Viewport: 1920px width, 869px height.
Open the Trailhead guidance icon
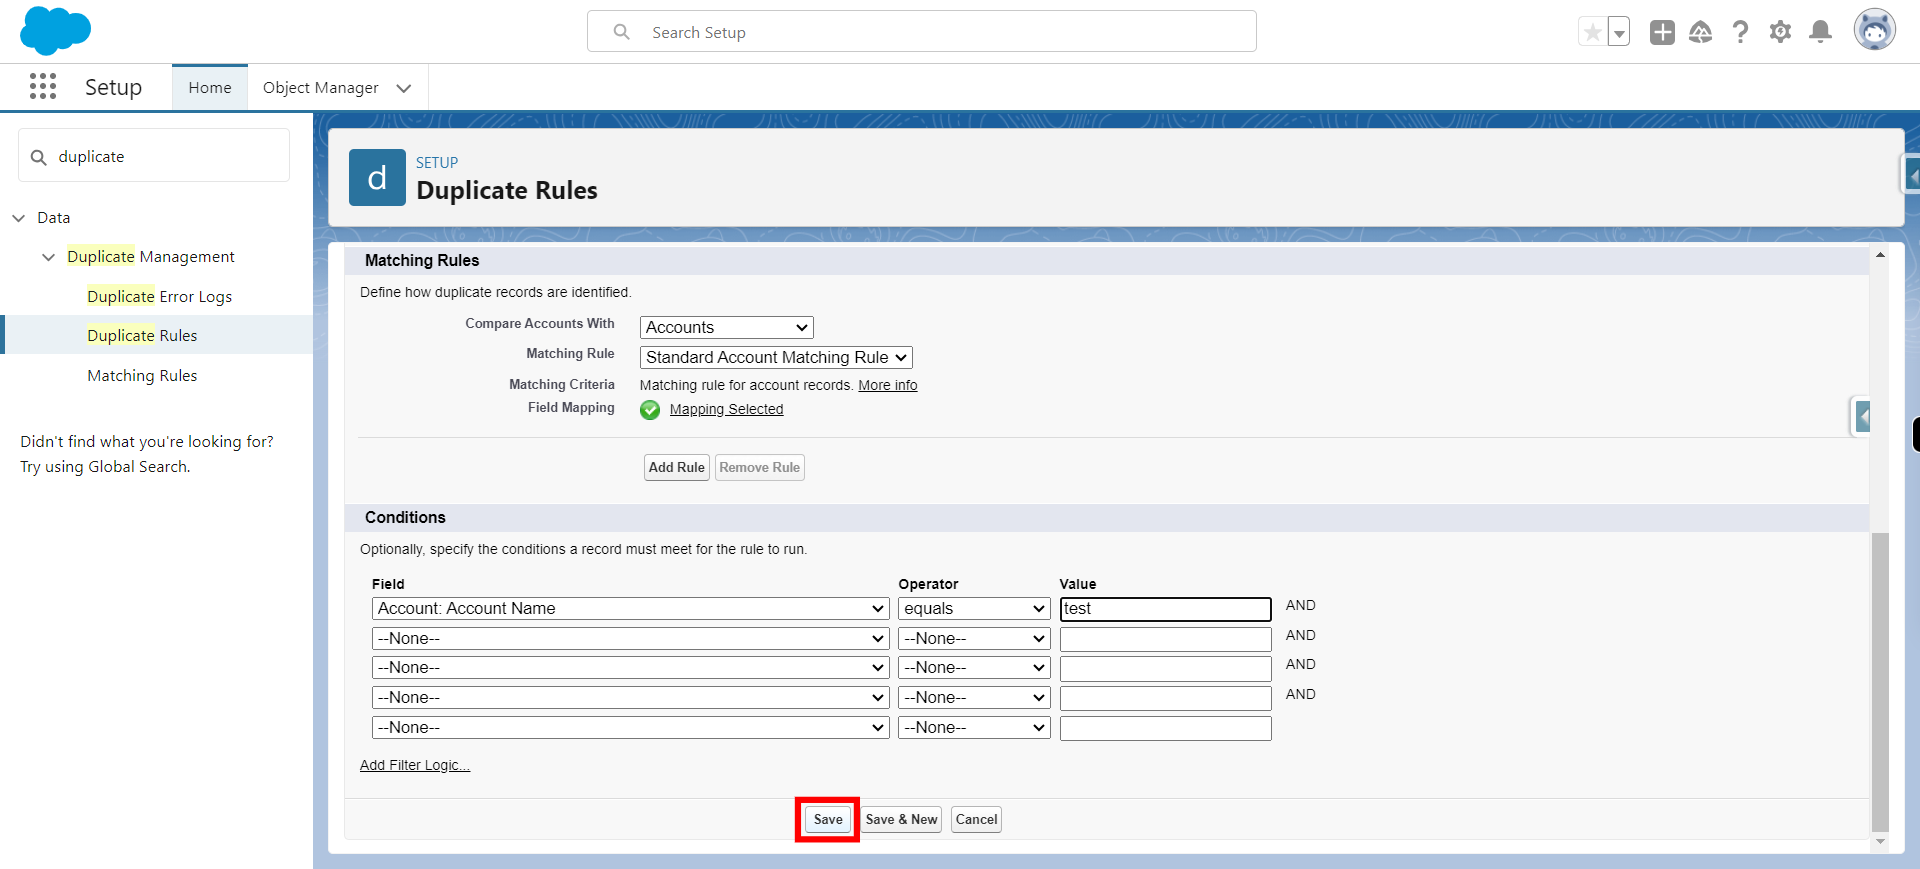pos(1701,32)
